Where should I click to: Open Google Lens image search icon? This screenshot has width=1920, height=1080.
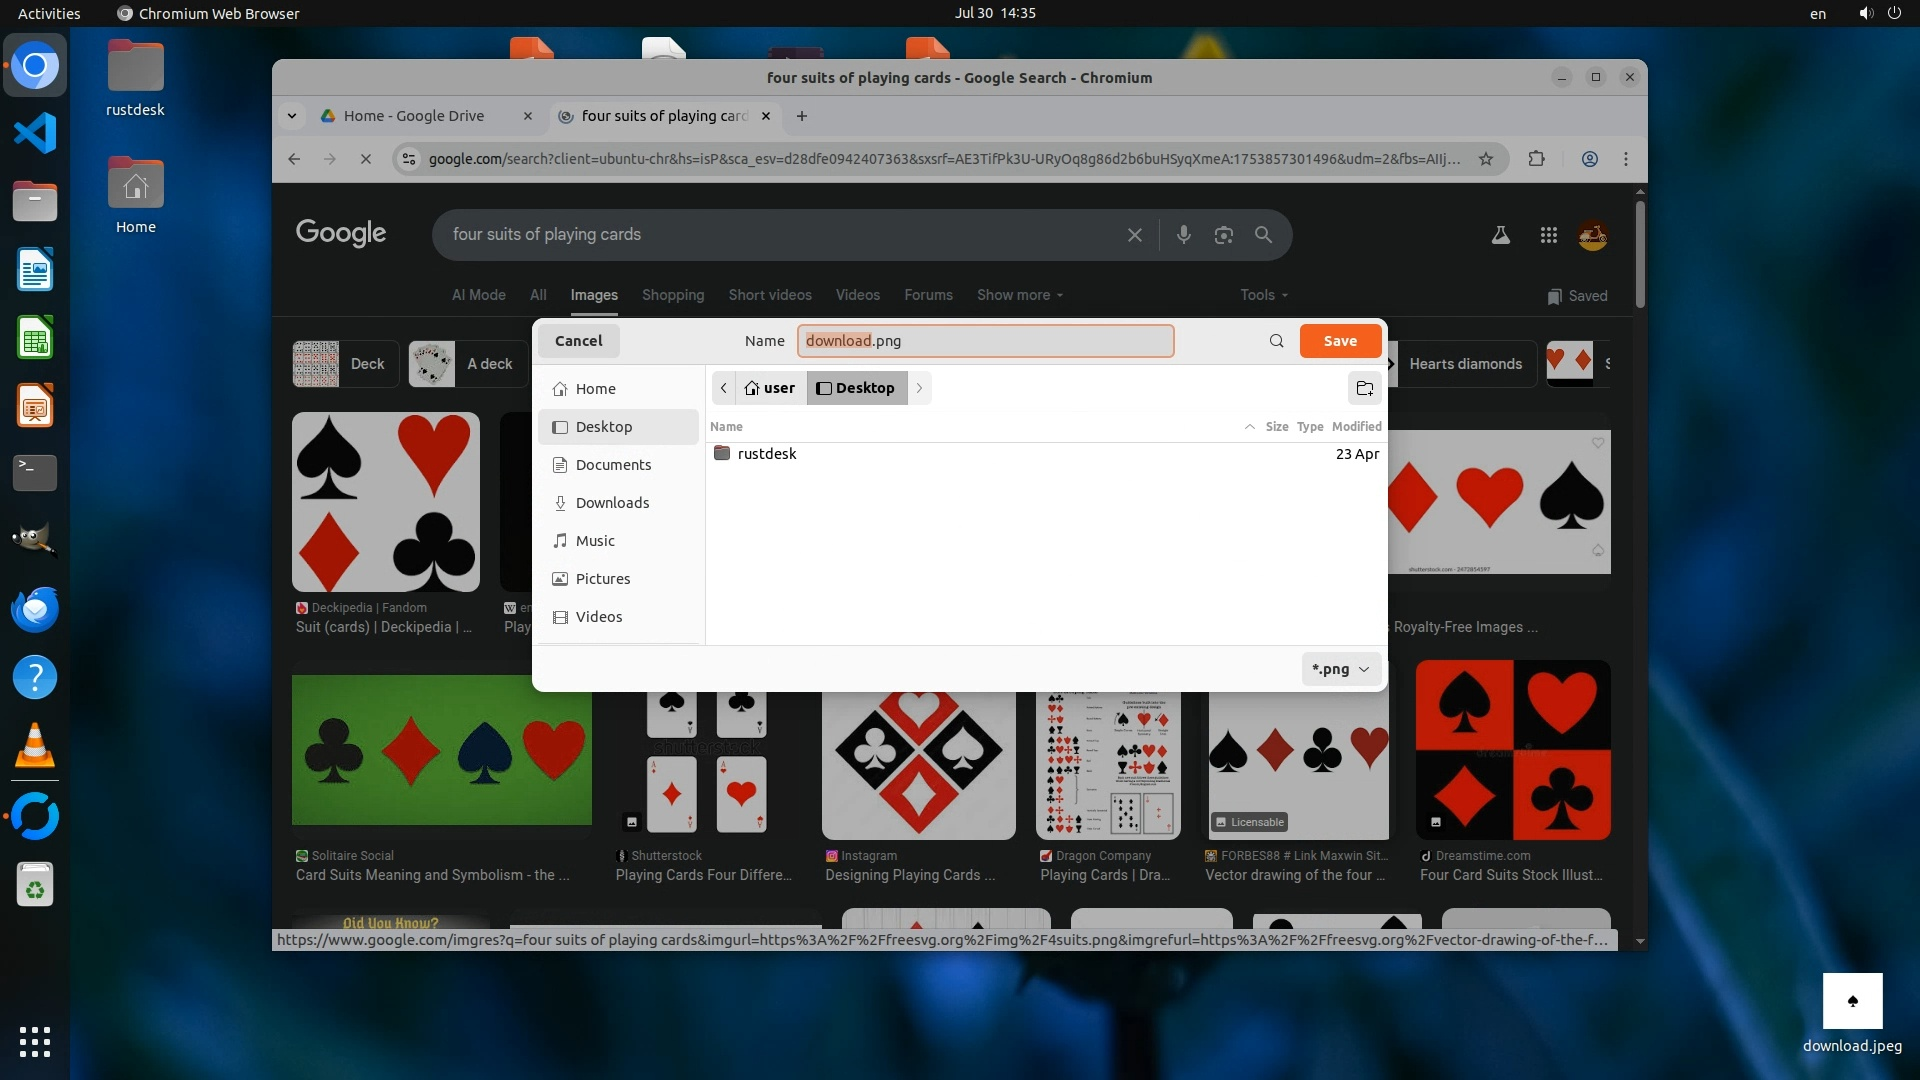[x=1223, y=234]
